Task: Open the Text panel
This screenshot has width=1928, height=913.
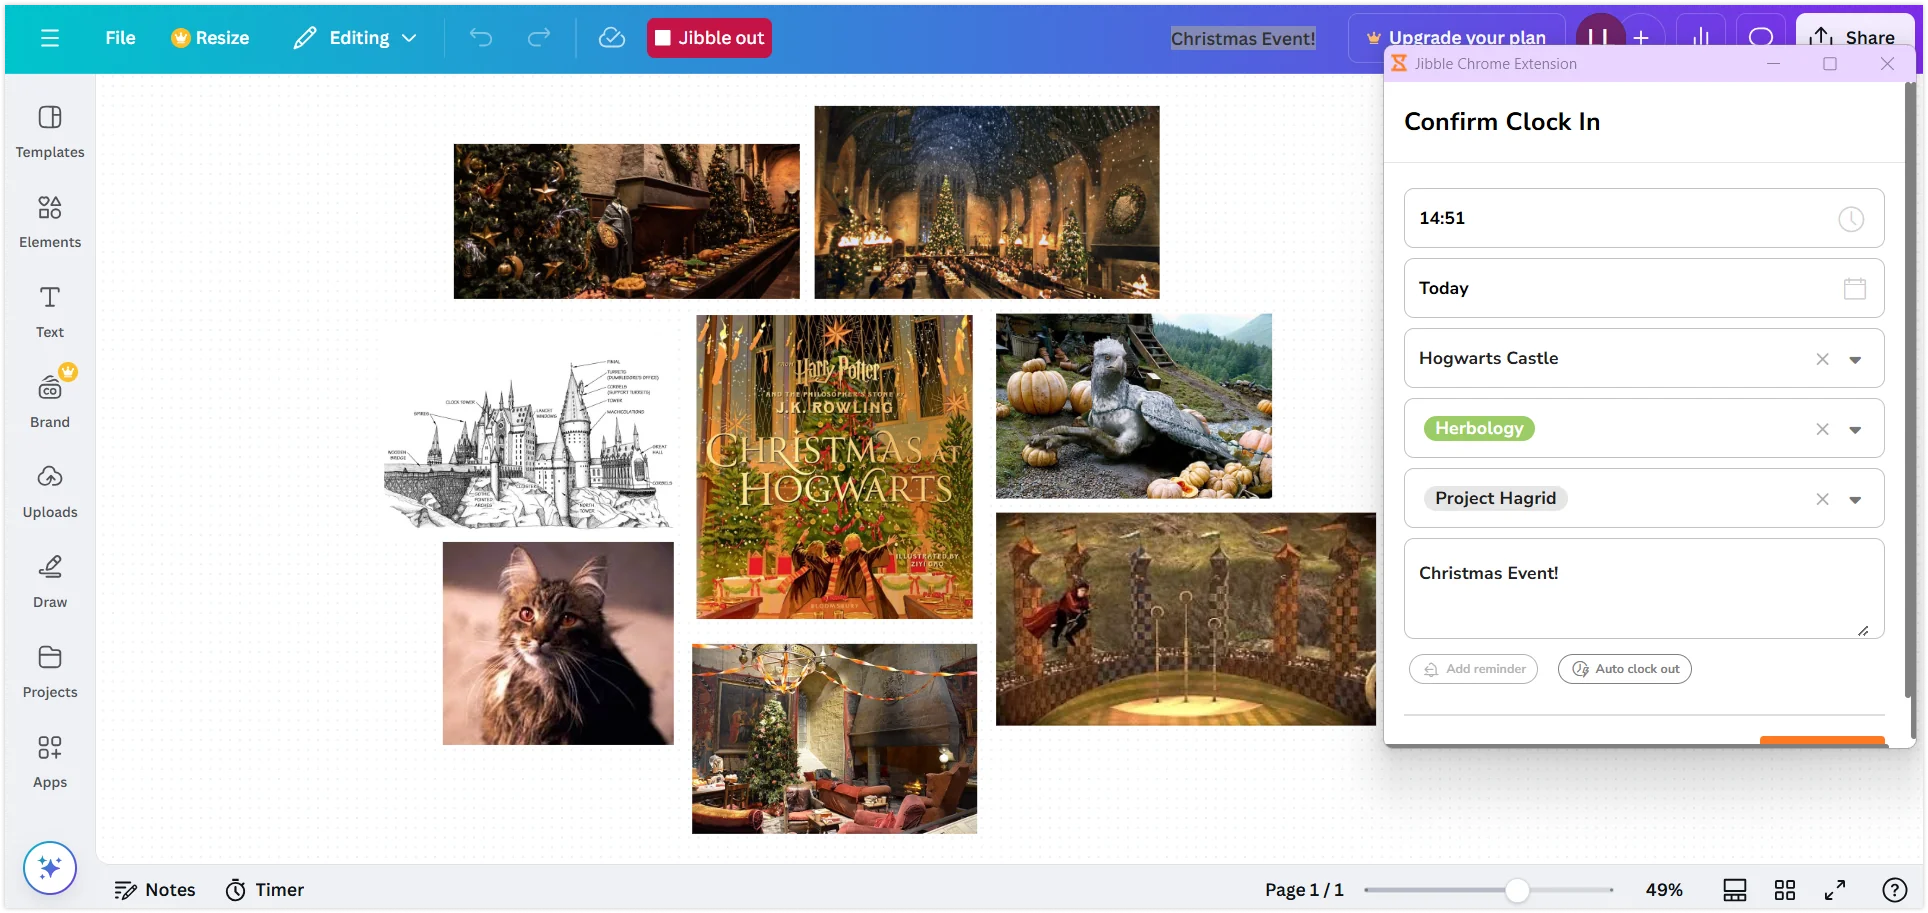Action: (x=50, y=311)
